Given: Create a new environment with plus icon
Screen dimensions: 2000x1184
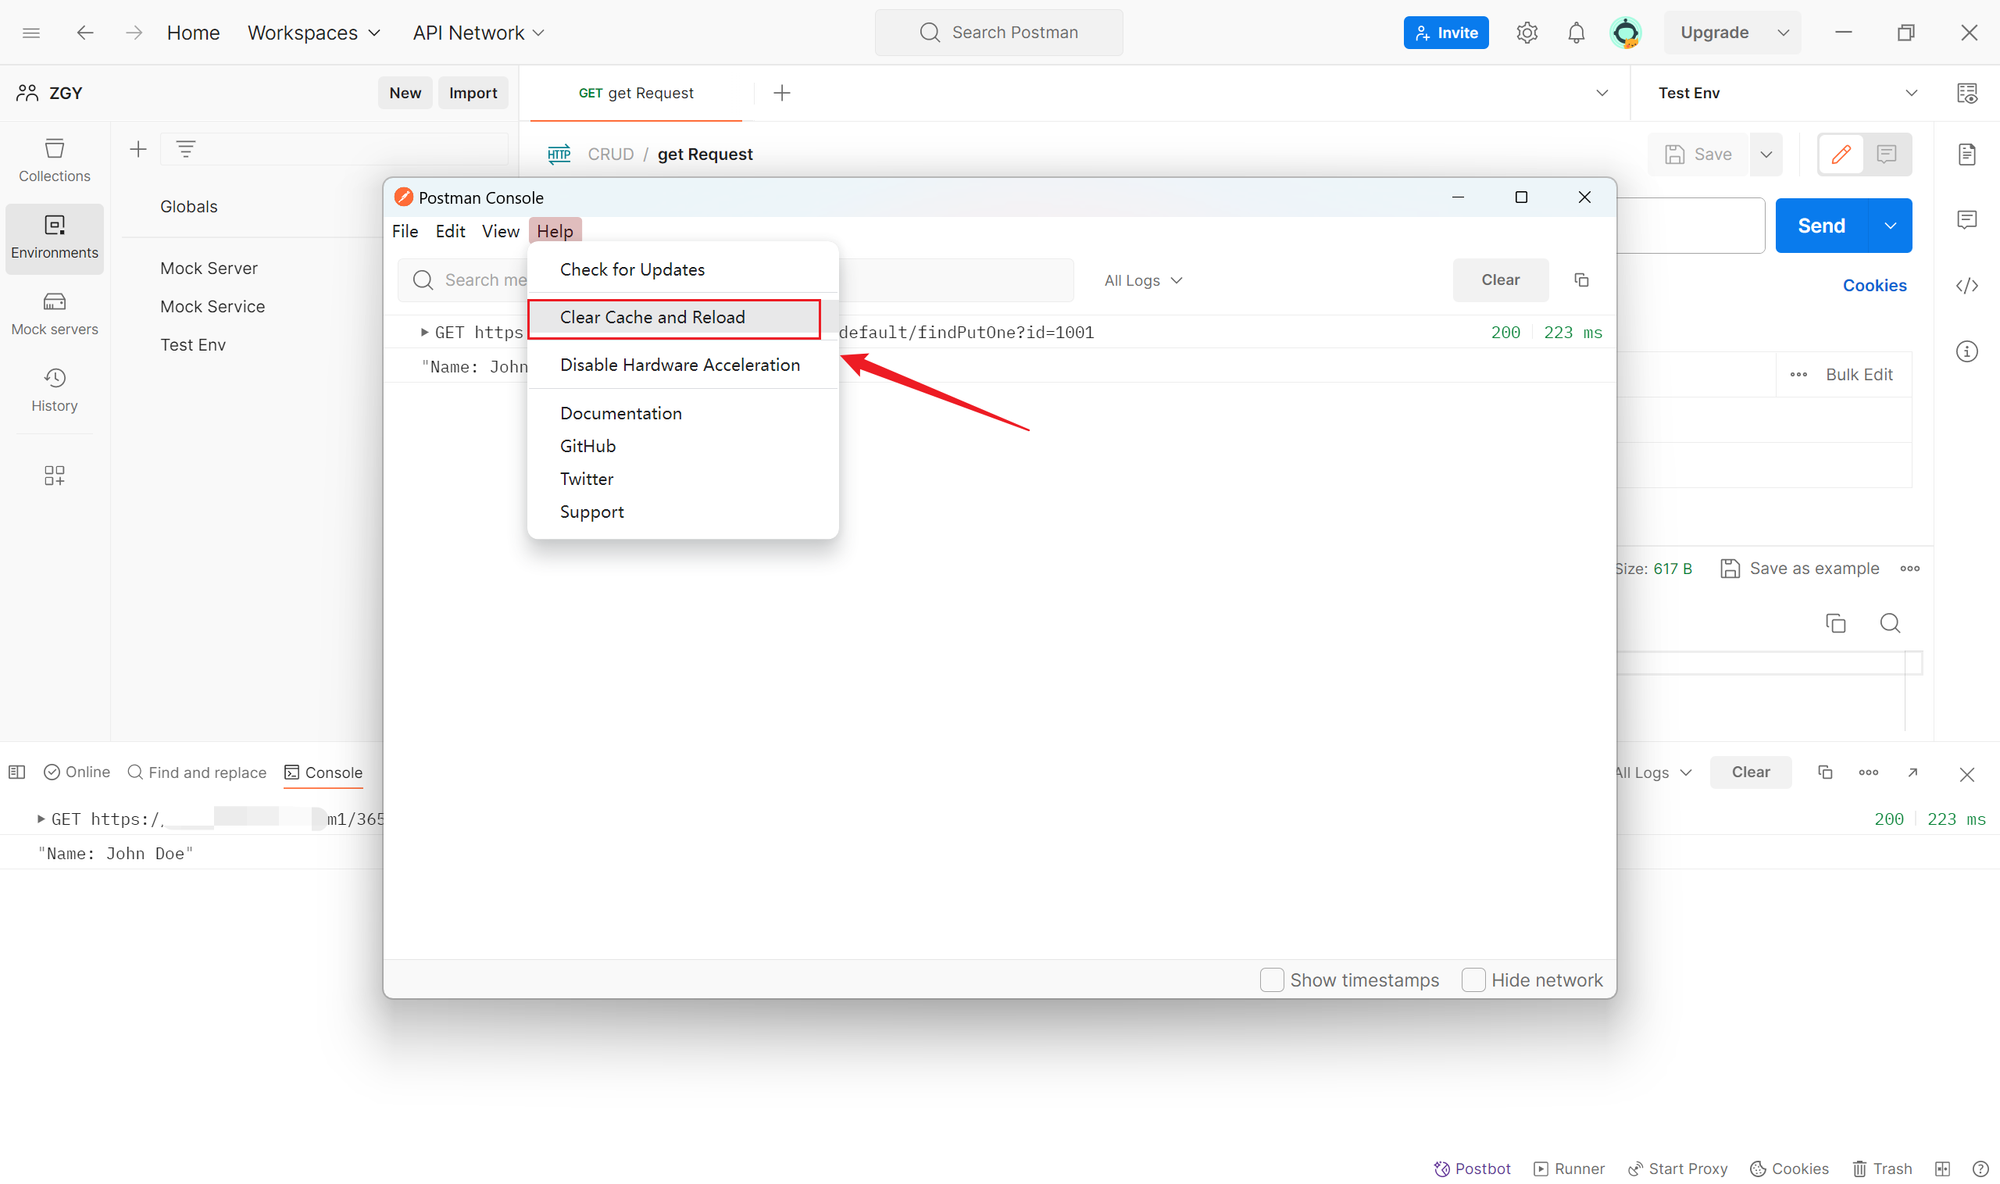Looking at the screenshot, I should pyautogui.click(x=138, y=149).
